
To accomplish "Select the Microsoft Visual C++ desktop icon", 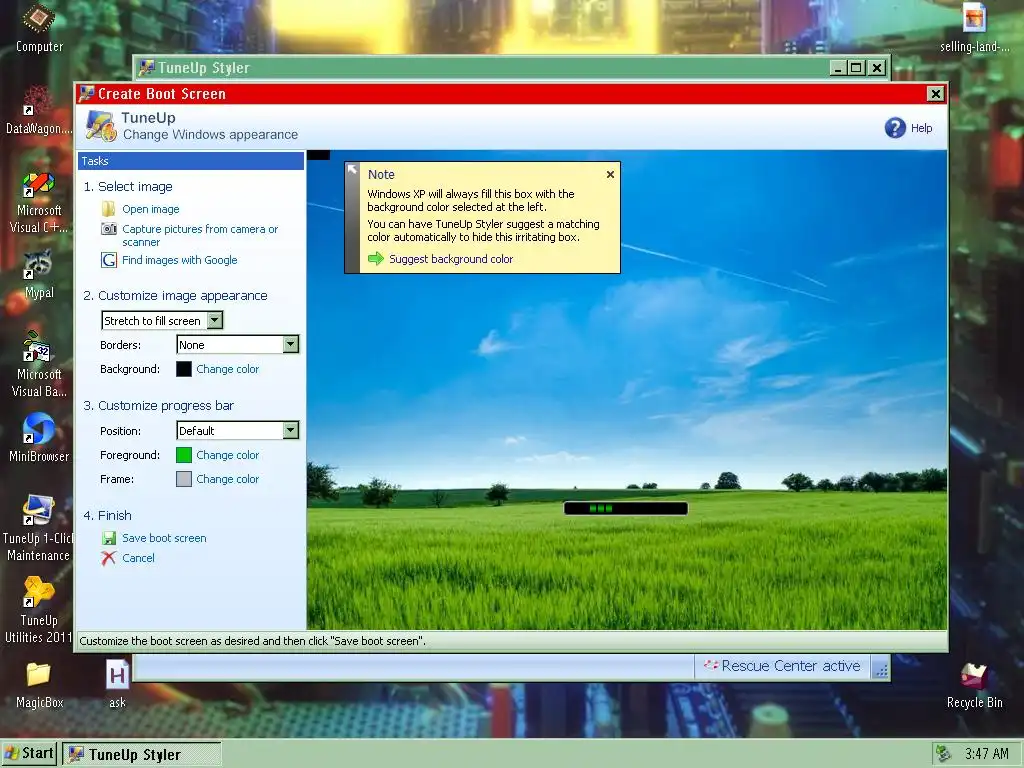I will [39, 202].
